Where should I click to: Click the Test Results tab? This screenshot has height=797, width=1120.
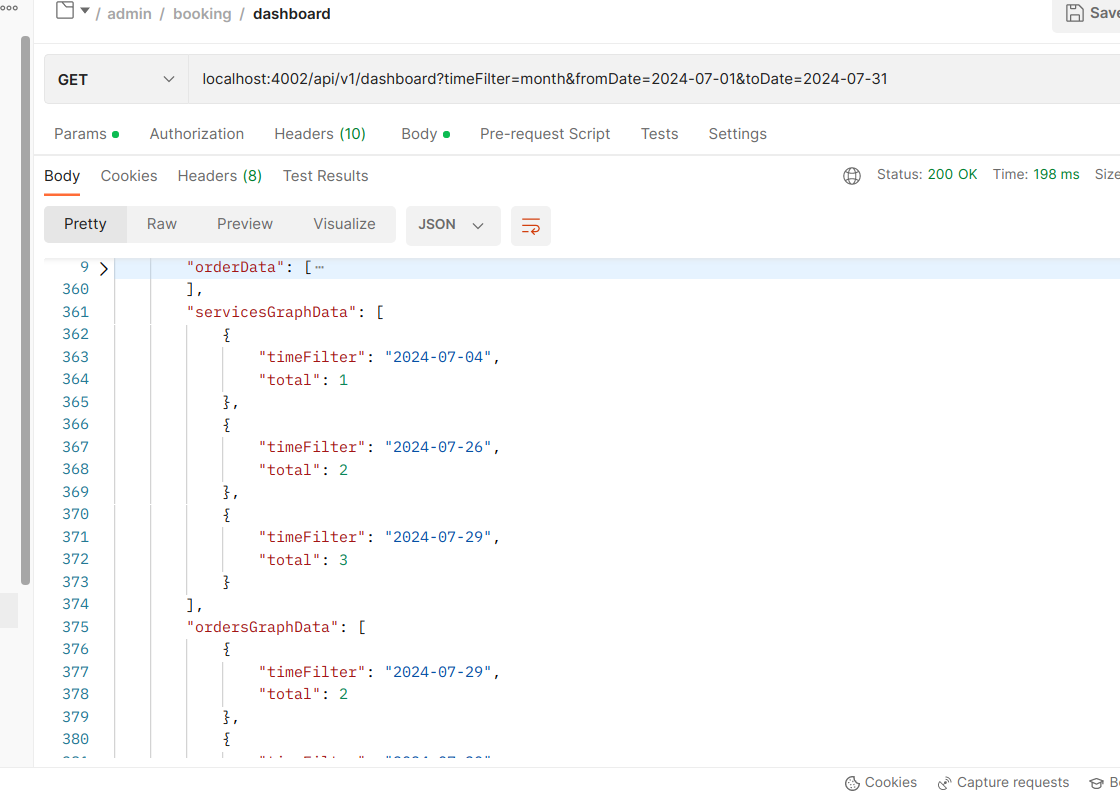(325, 176)
